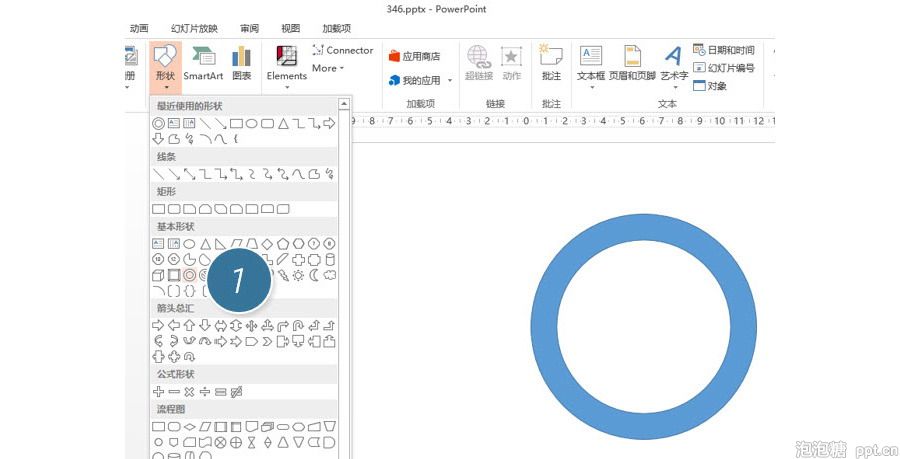Screen dimensions: 900x459
Task: Pick the diamond shape in 基本形状
Action: pyautogui.click(x=267, y=244)
